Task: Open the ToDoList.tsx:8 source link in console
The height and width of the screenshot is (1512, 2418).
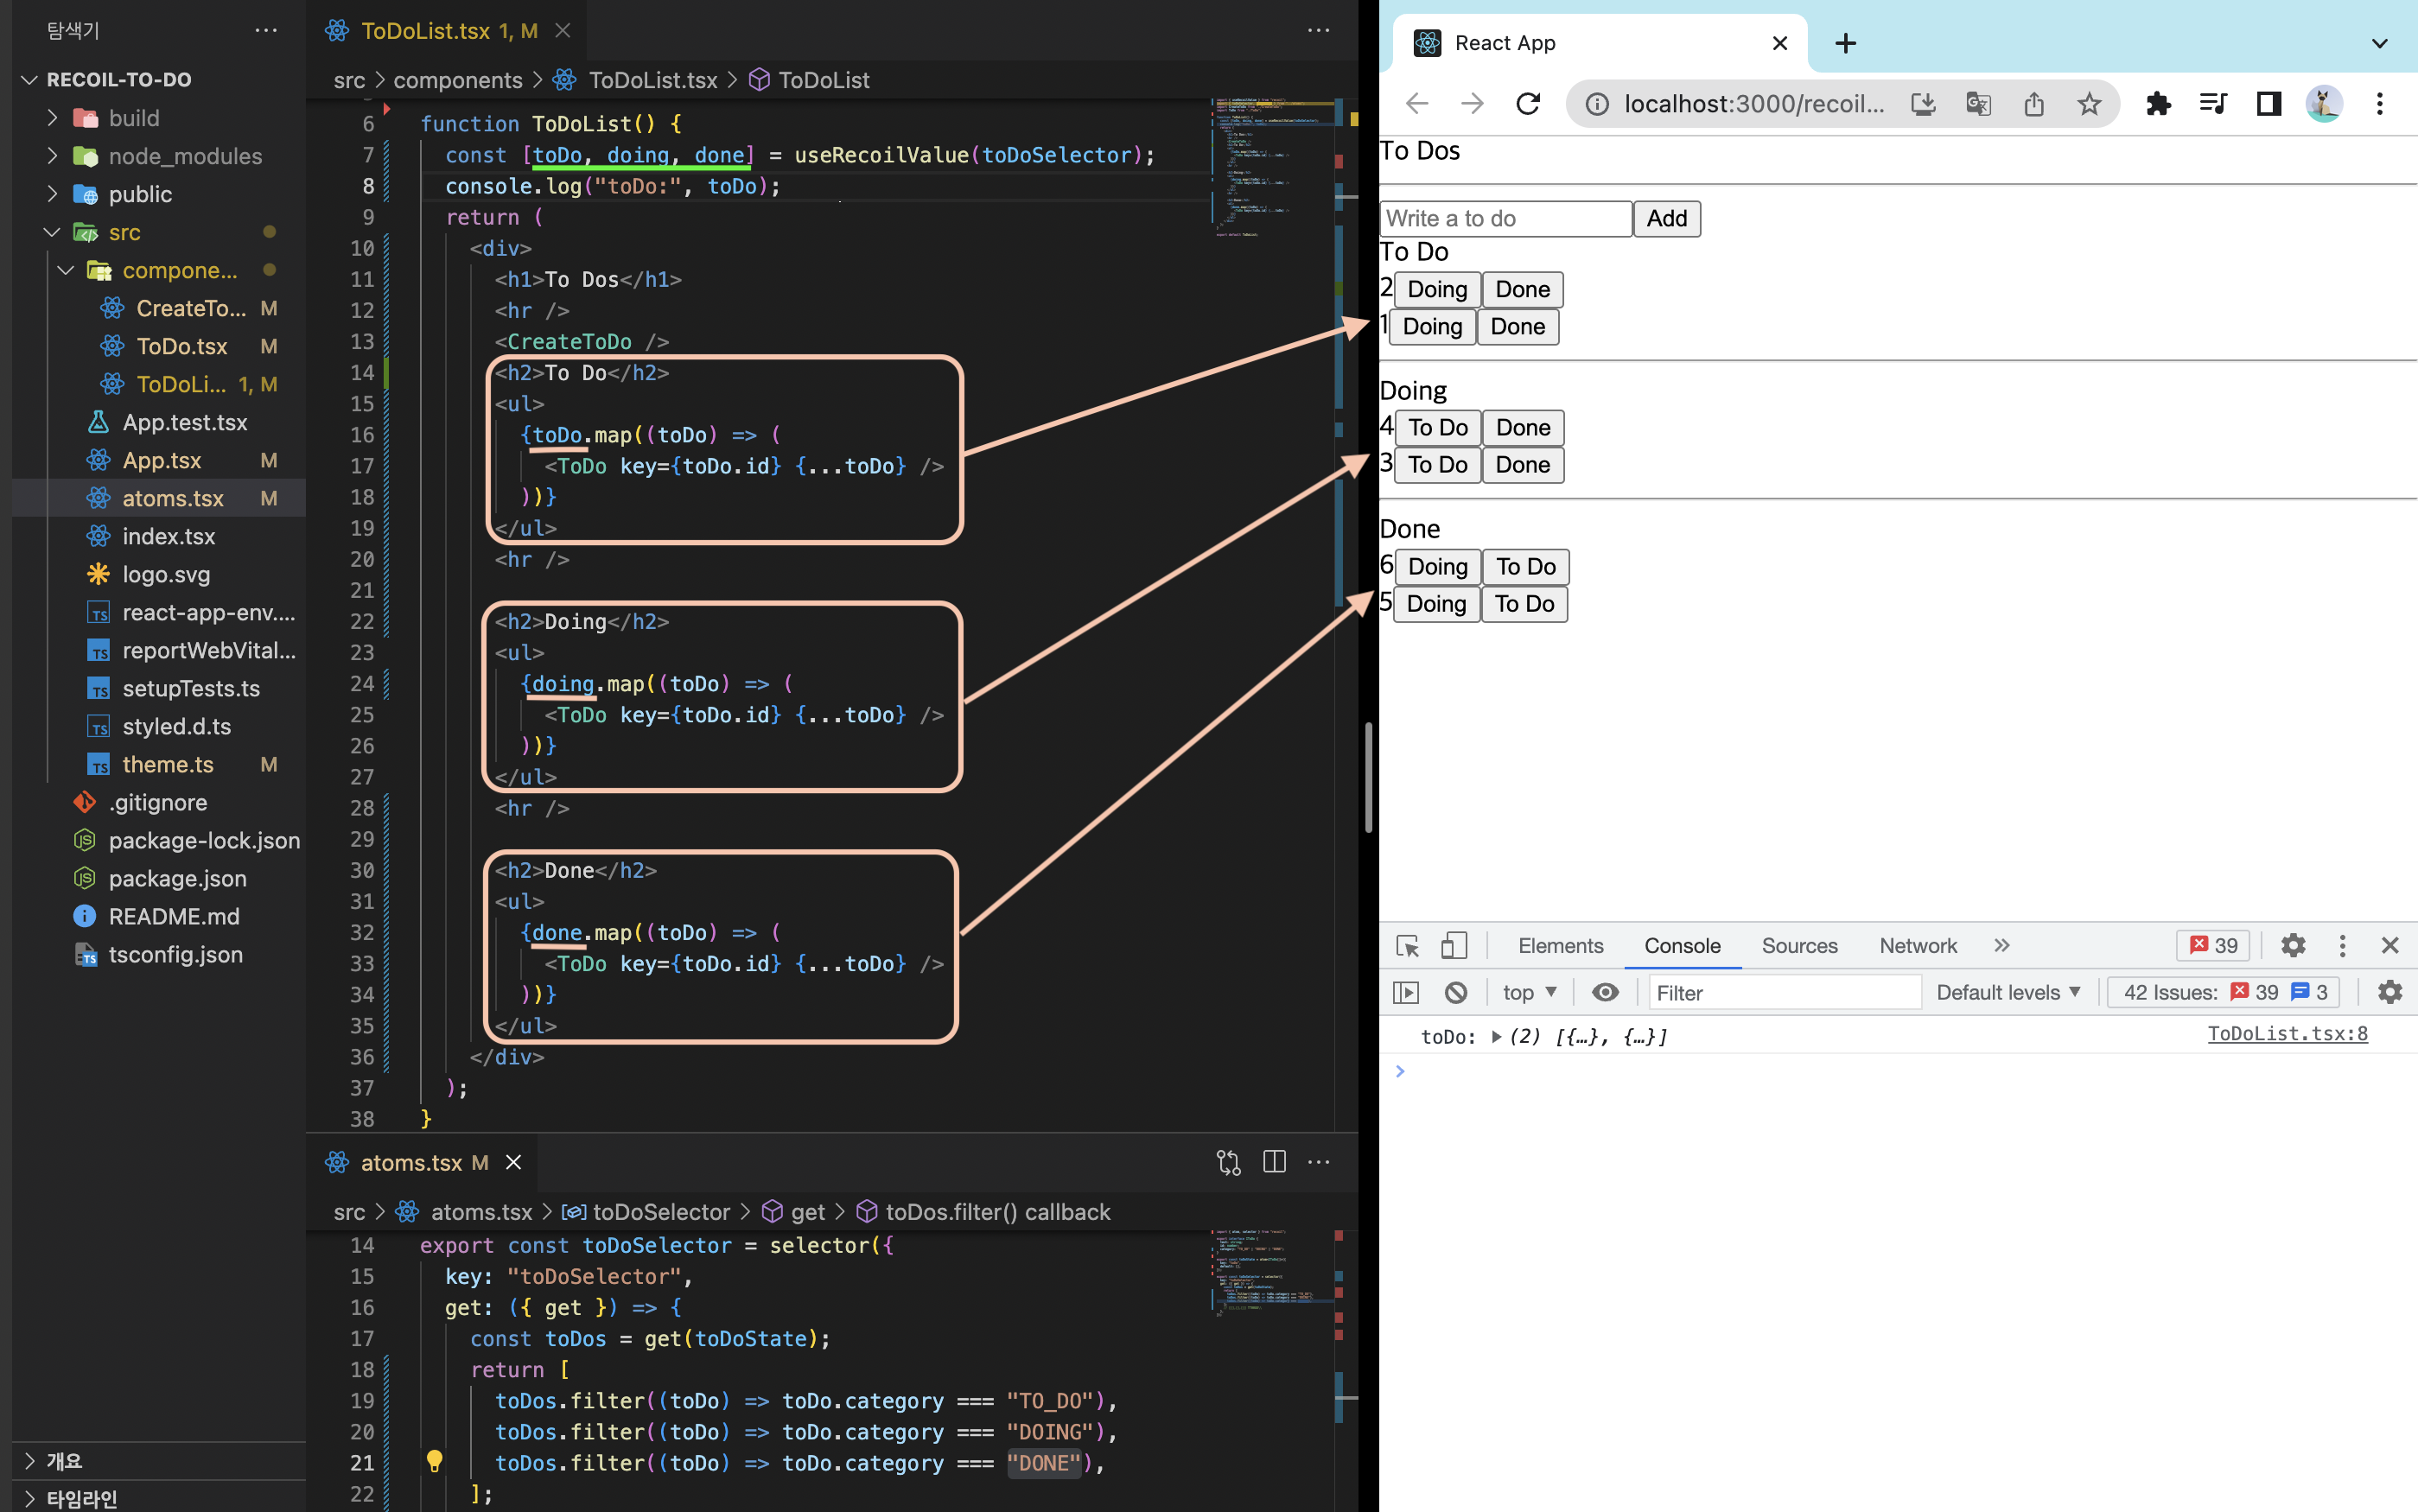Action: pyautogui.click(x=2287, y=1034)
